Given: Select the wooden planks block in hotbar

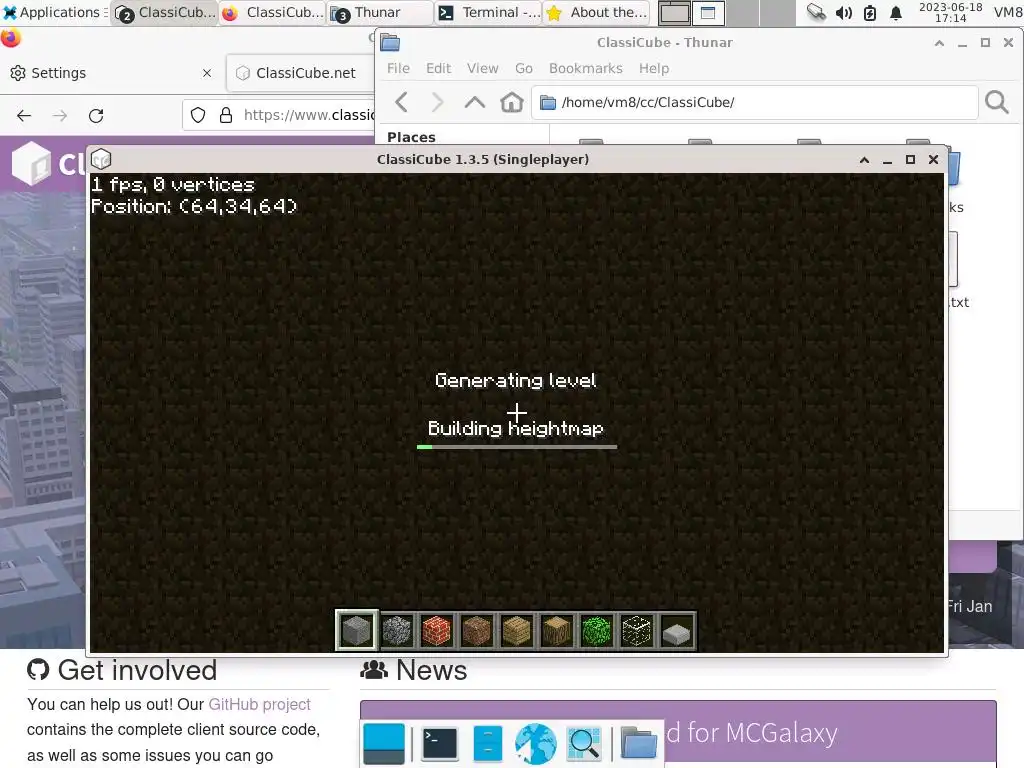Looking at the screenshot, I should tap(517, 631).
